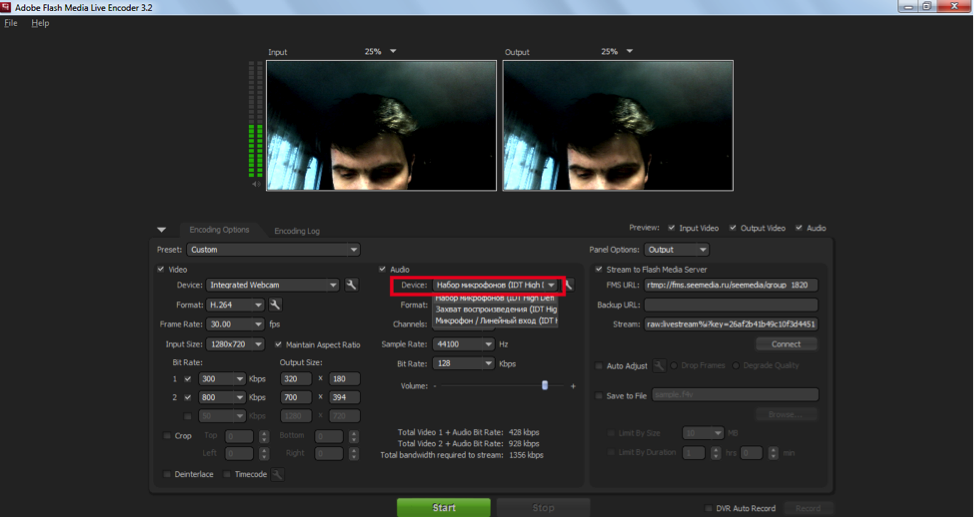Open the video Format H.264 dropdown
974x518 pixels.
pyautogui.click(x=235, y=305)
